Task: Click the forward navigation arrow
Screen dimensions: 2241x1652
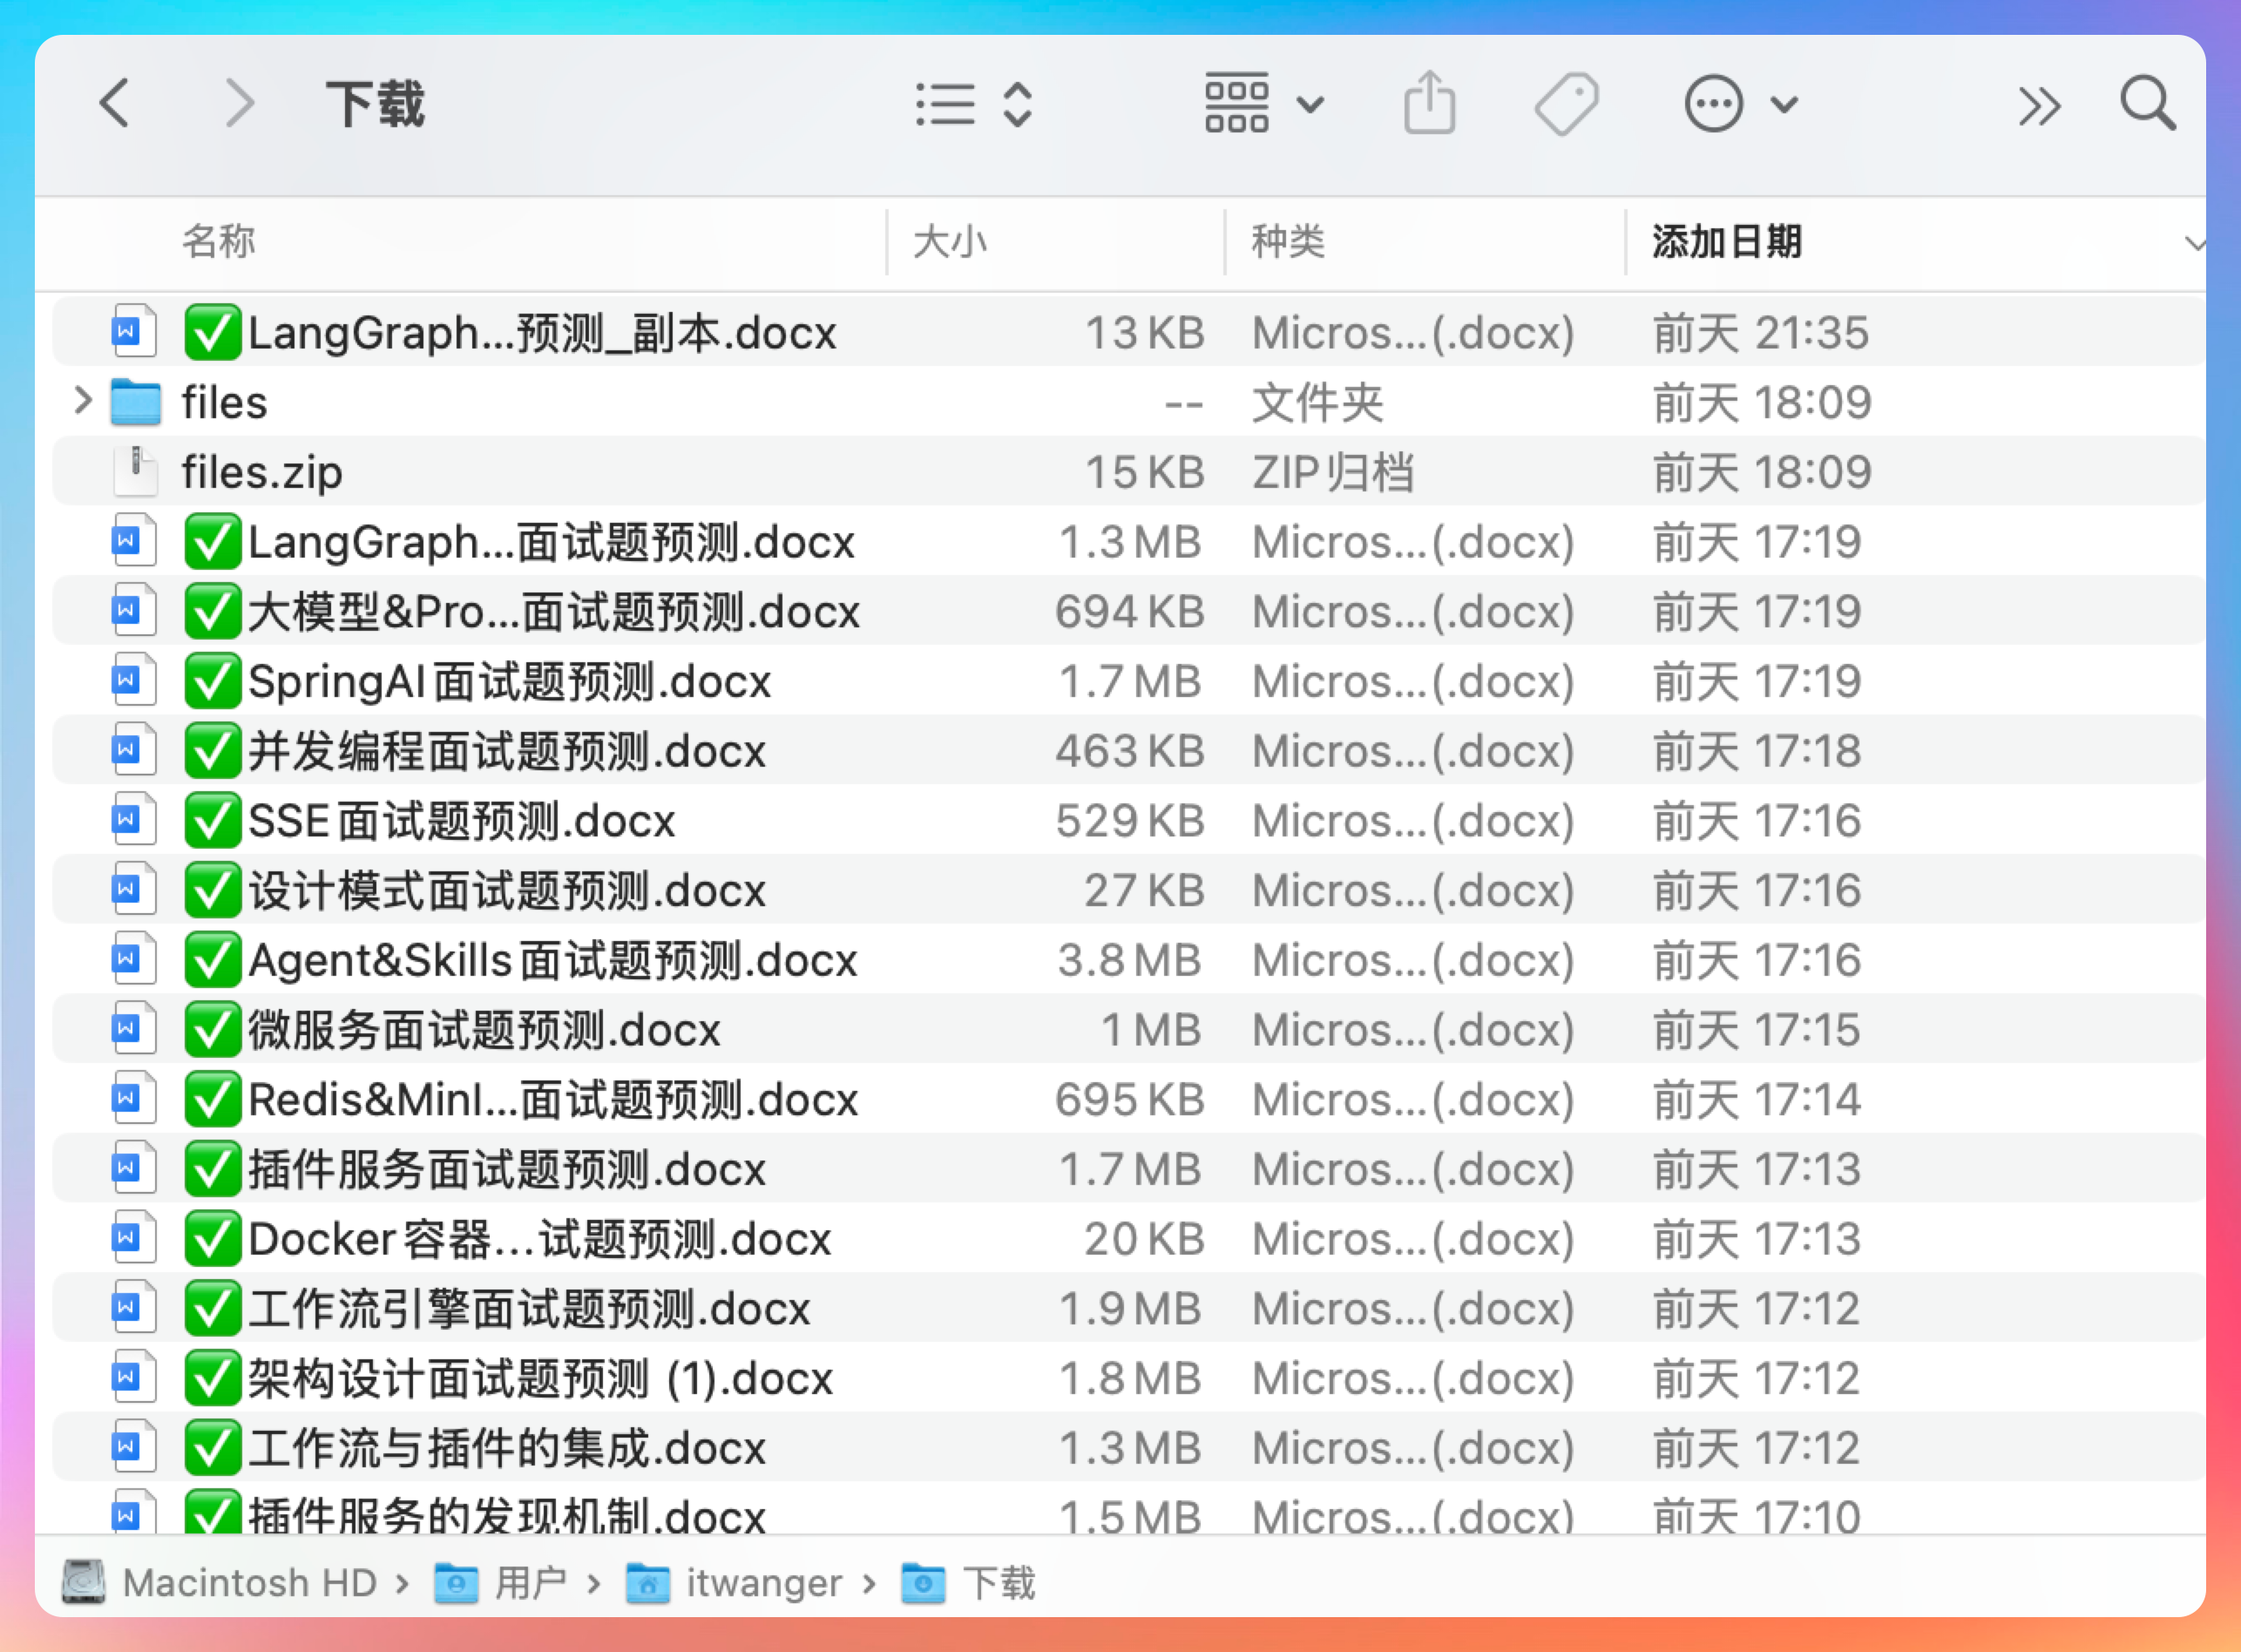Action: [x=239, y=104]
